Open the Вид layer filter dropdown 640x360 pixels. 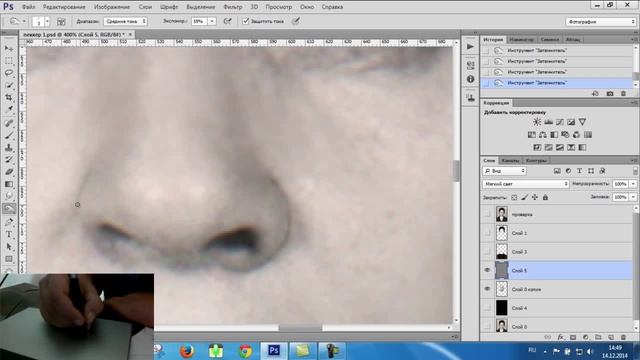coord(505,171)
